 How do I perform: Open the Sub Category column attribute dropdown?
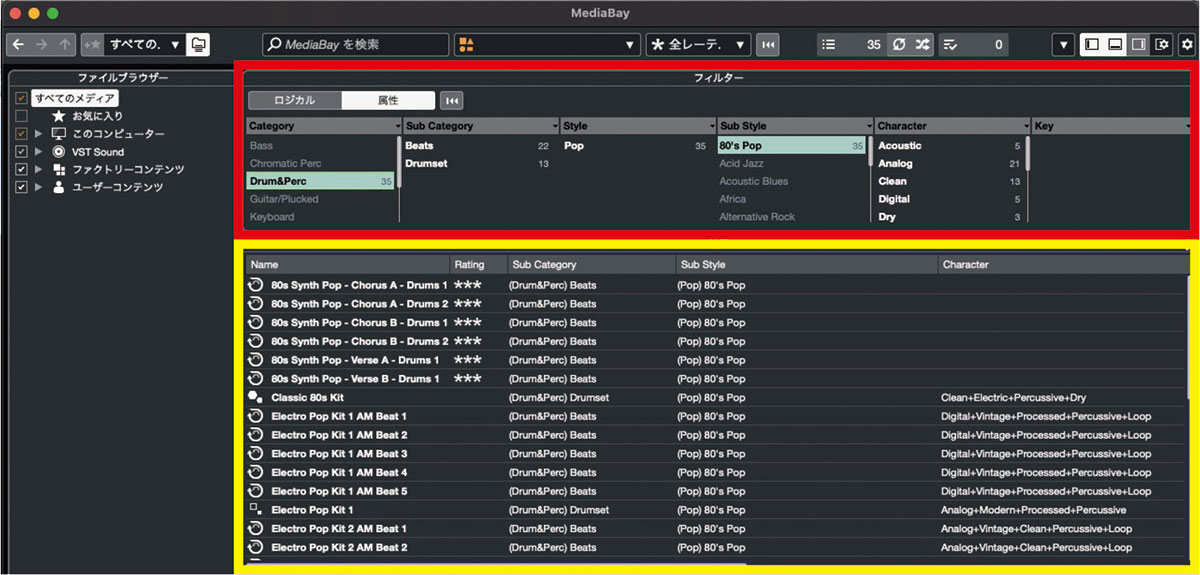(x=554, y=126)
